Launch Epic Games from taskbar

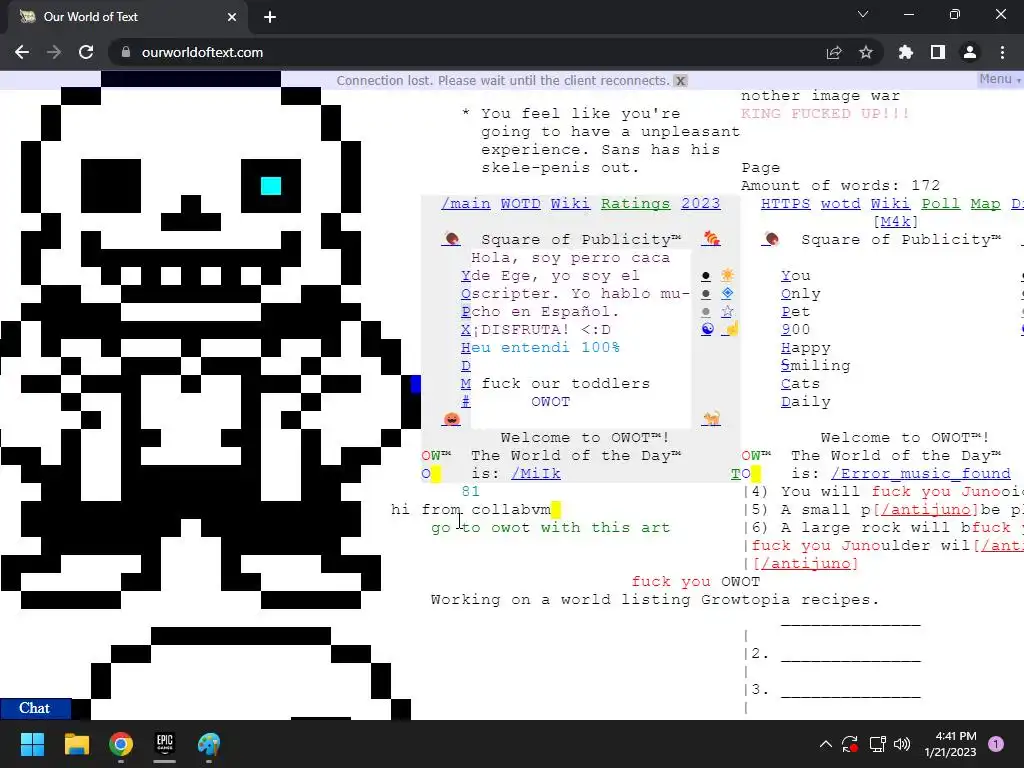pyautogui.click(x=165, y=744)
